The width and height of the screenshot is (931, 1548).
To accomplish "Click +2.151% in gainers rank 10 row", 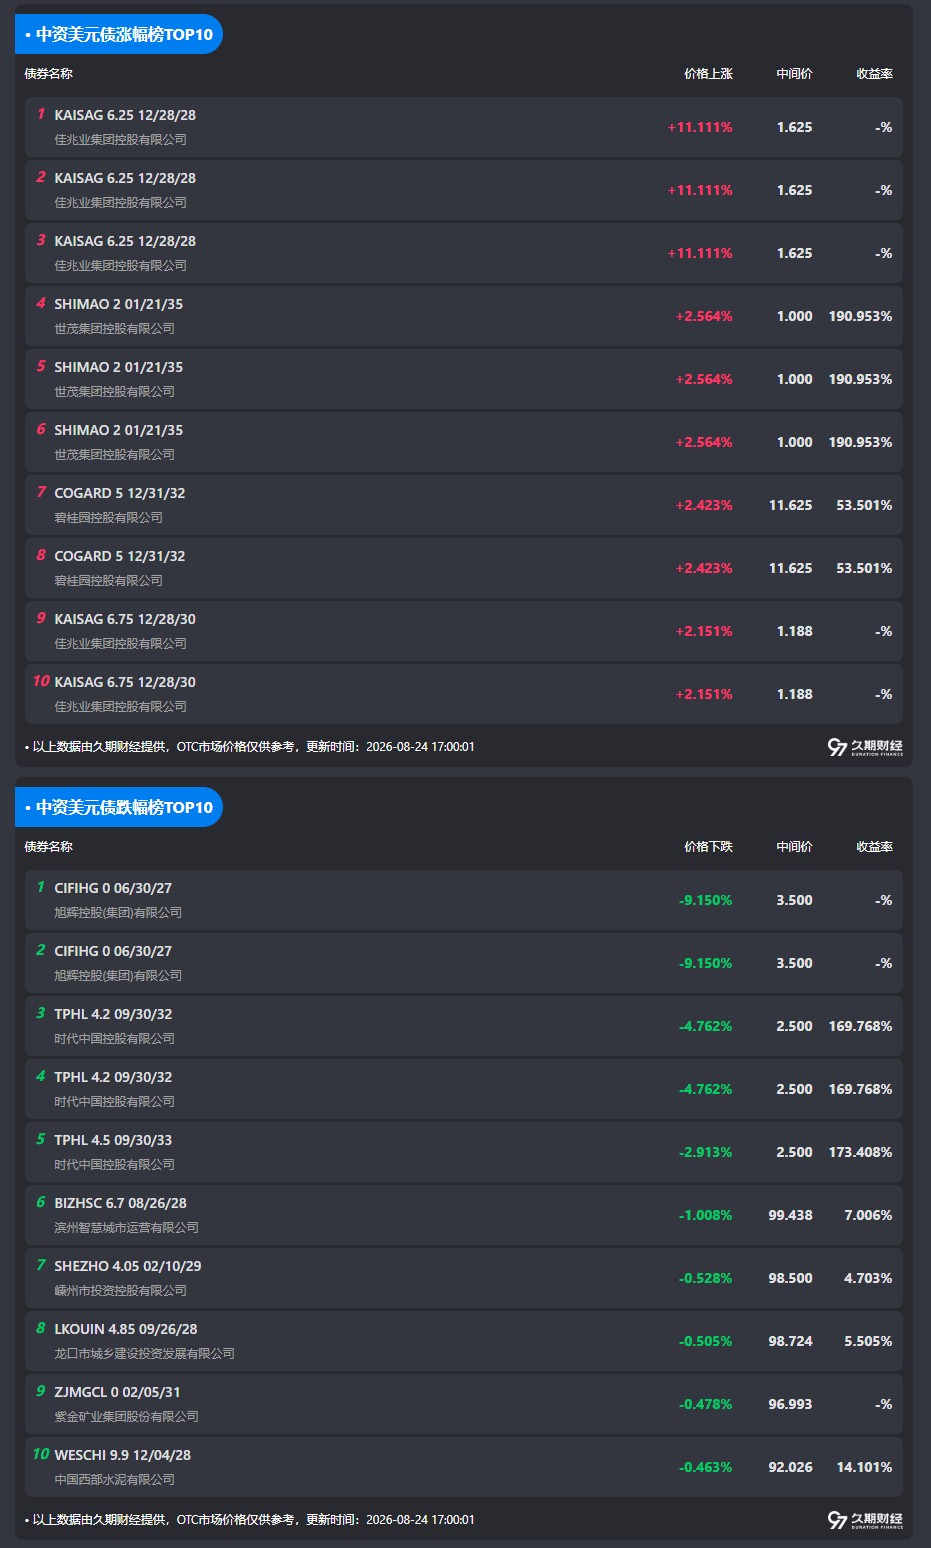I will [x=704, y=694].
